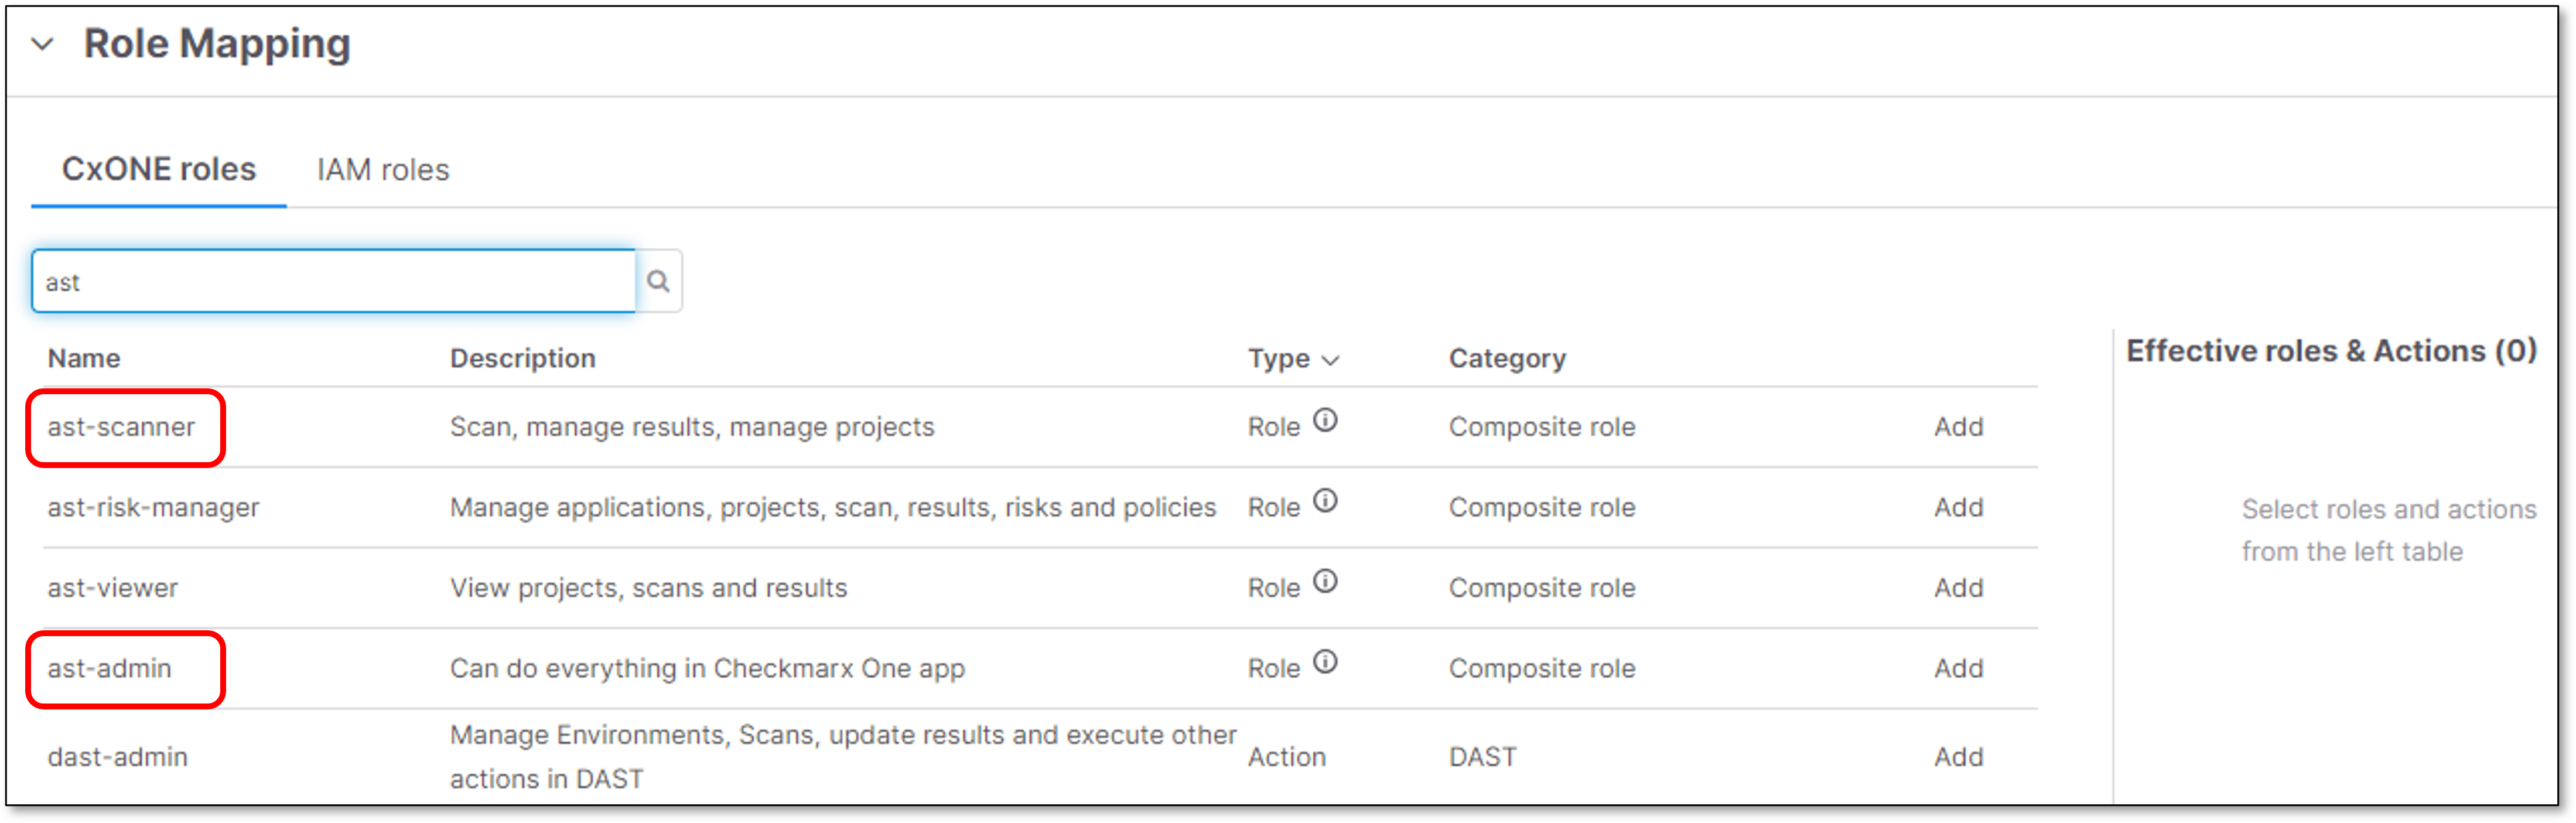Viewport: 2576px width, 823px height.
Task: Show info icon for ast-viewer role
Action: [x=1325, y=581]
